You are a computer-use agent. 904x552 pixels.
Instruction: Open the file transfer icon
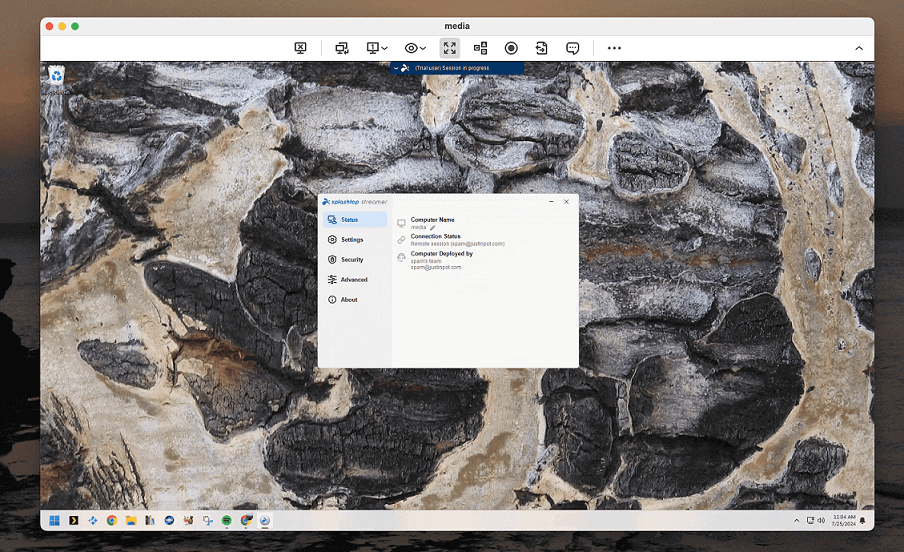[541, 48]
